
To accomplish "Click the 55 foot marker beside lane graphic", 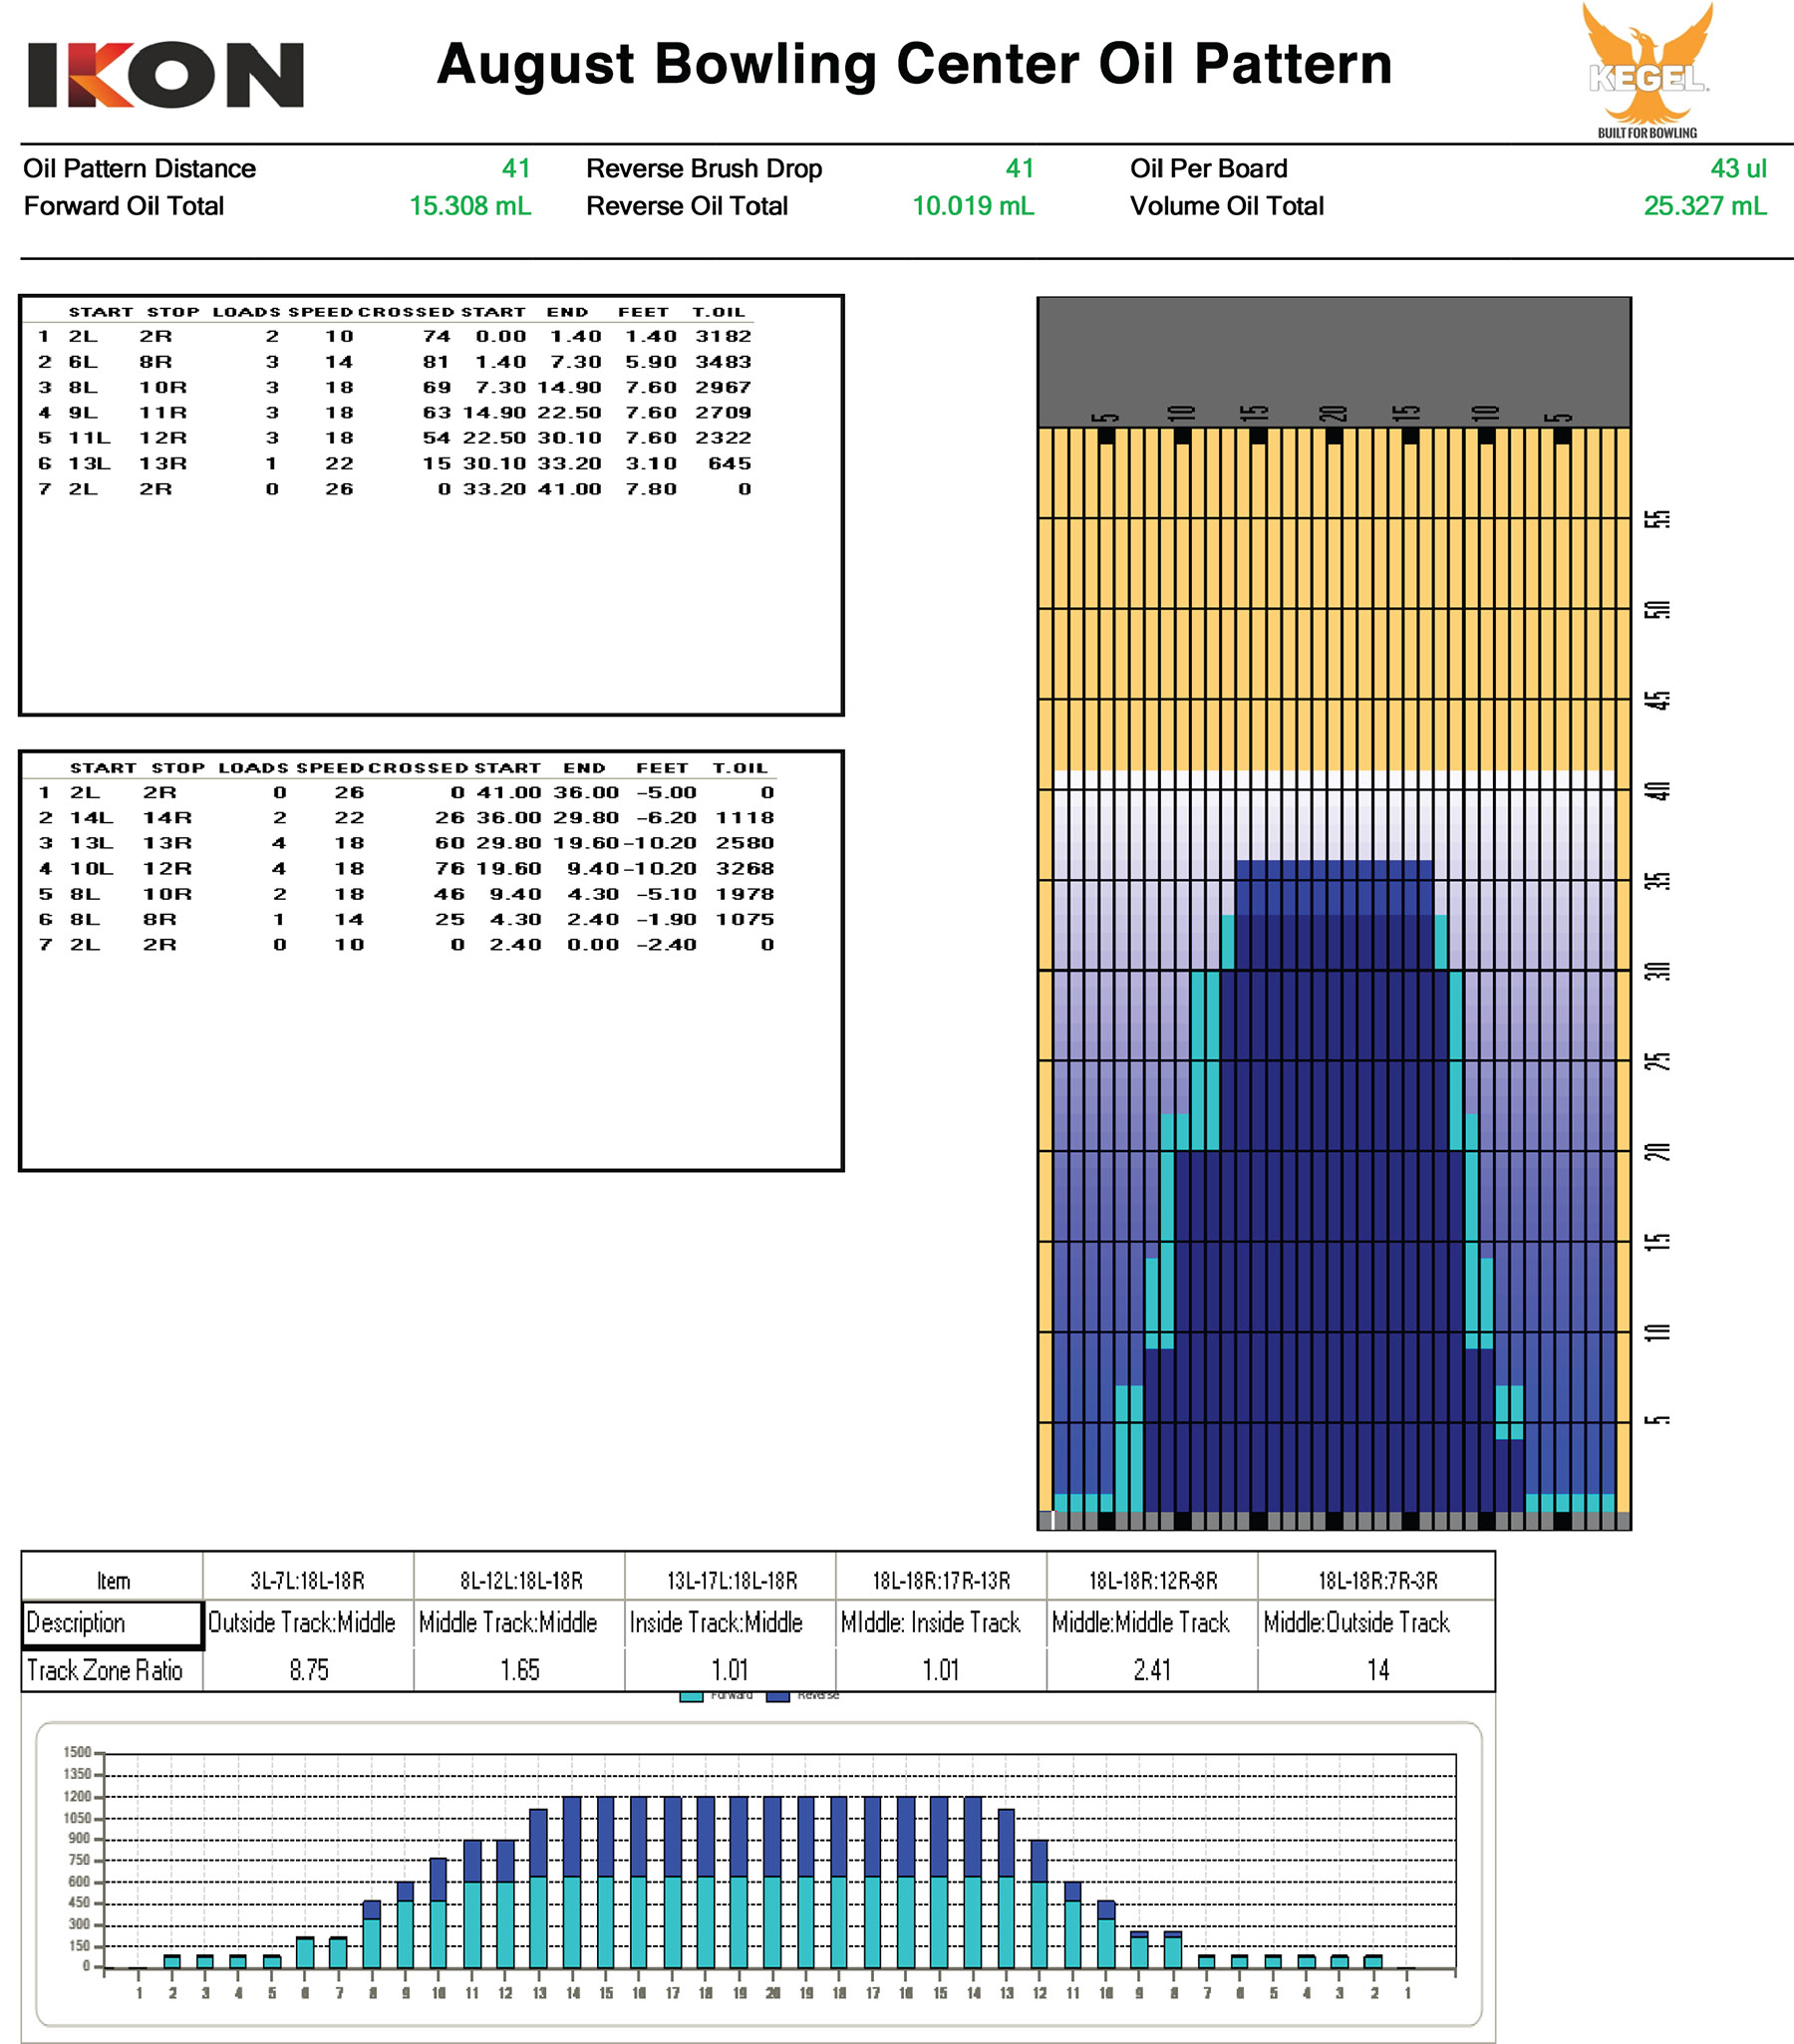I will tap(1657, 519).
